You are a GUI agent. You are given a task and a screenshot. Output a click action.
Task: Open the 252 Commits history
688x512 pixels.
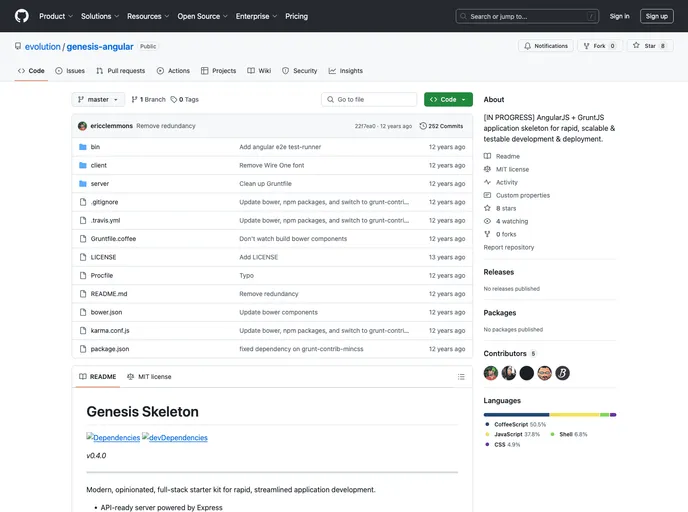[441, 126]
